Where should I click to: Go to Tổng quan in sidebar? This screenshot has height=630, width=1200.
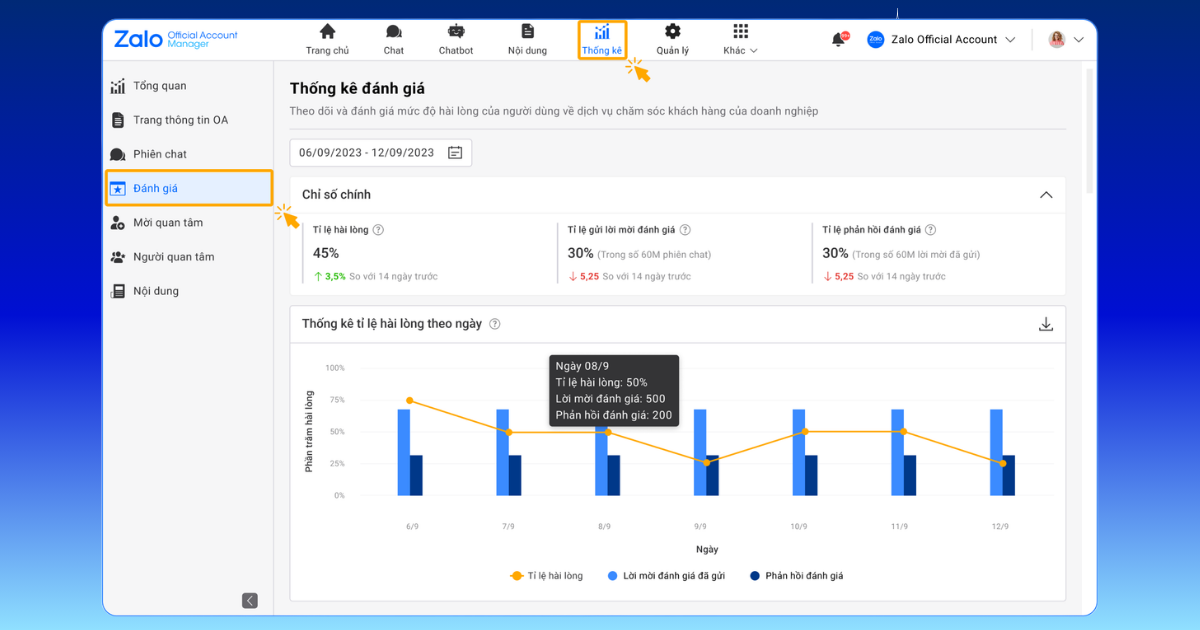point(160,86)
